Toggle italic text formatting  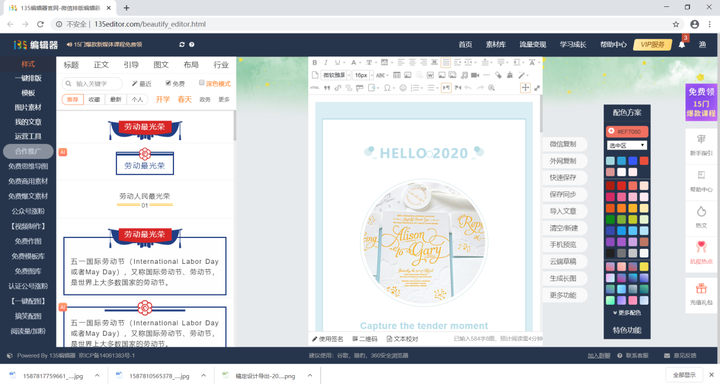tap(326, 62)
